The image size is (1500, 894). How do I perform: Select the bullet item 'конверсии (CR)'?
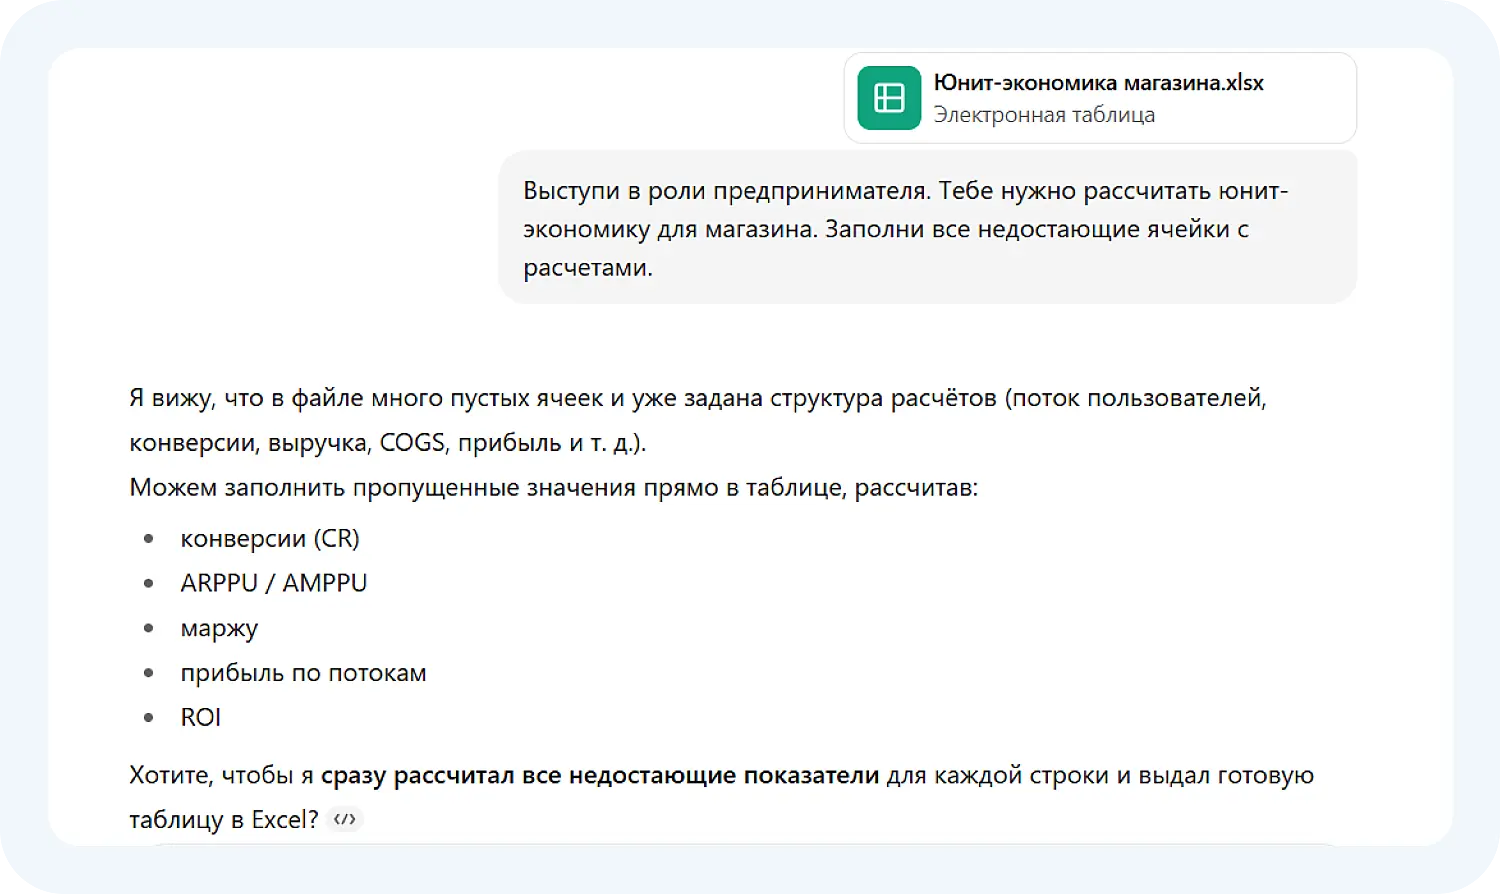(269, 538)
